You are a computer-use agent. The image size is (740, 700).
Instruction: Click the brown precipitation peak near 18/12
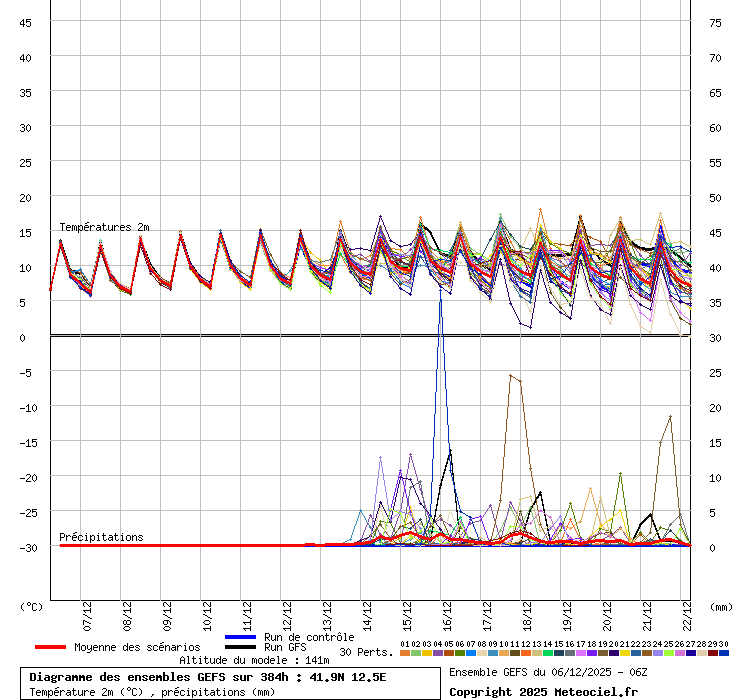pyautogui.click(x=510, y=376)
